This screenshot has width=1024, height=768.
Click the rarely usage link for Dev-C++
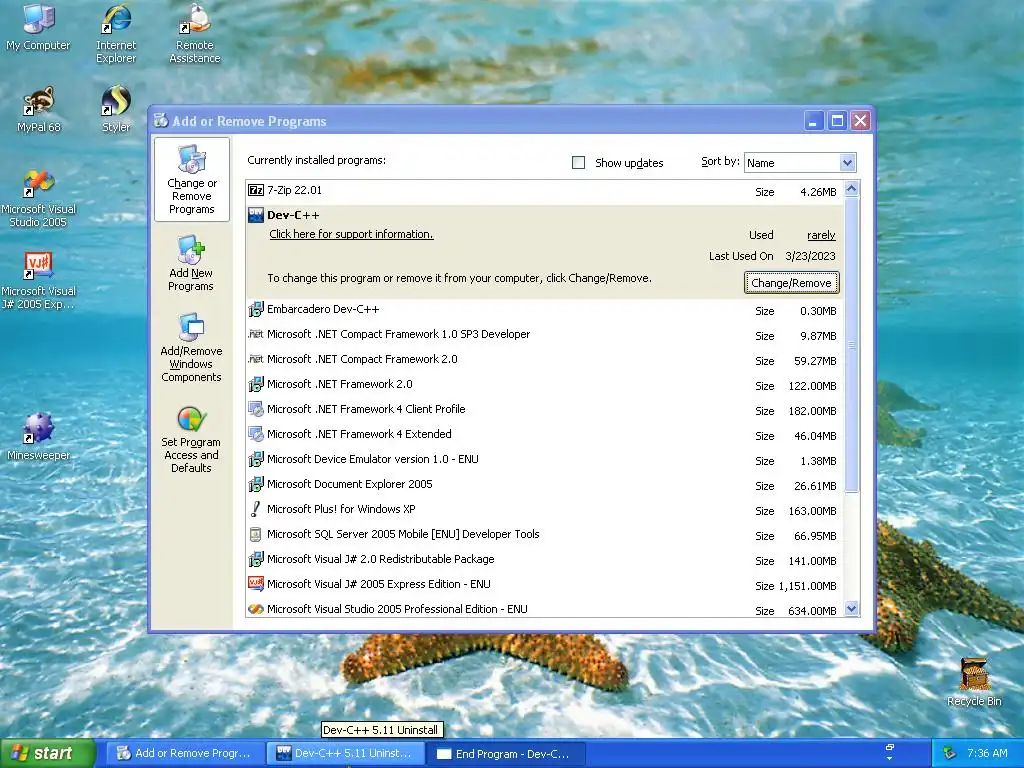[821, 235]
